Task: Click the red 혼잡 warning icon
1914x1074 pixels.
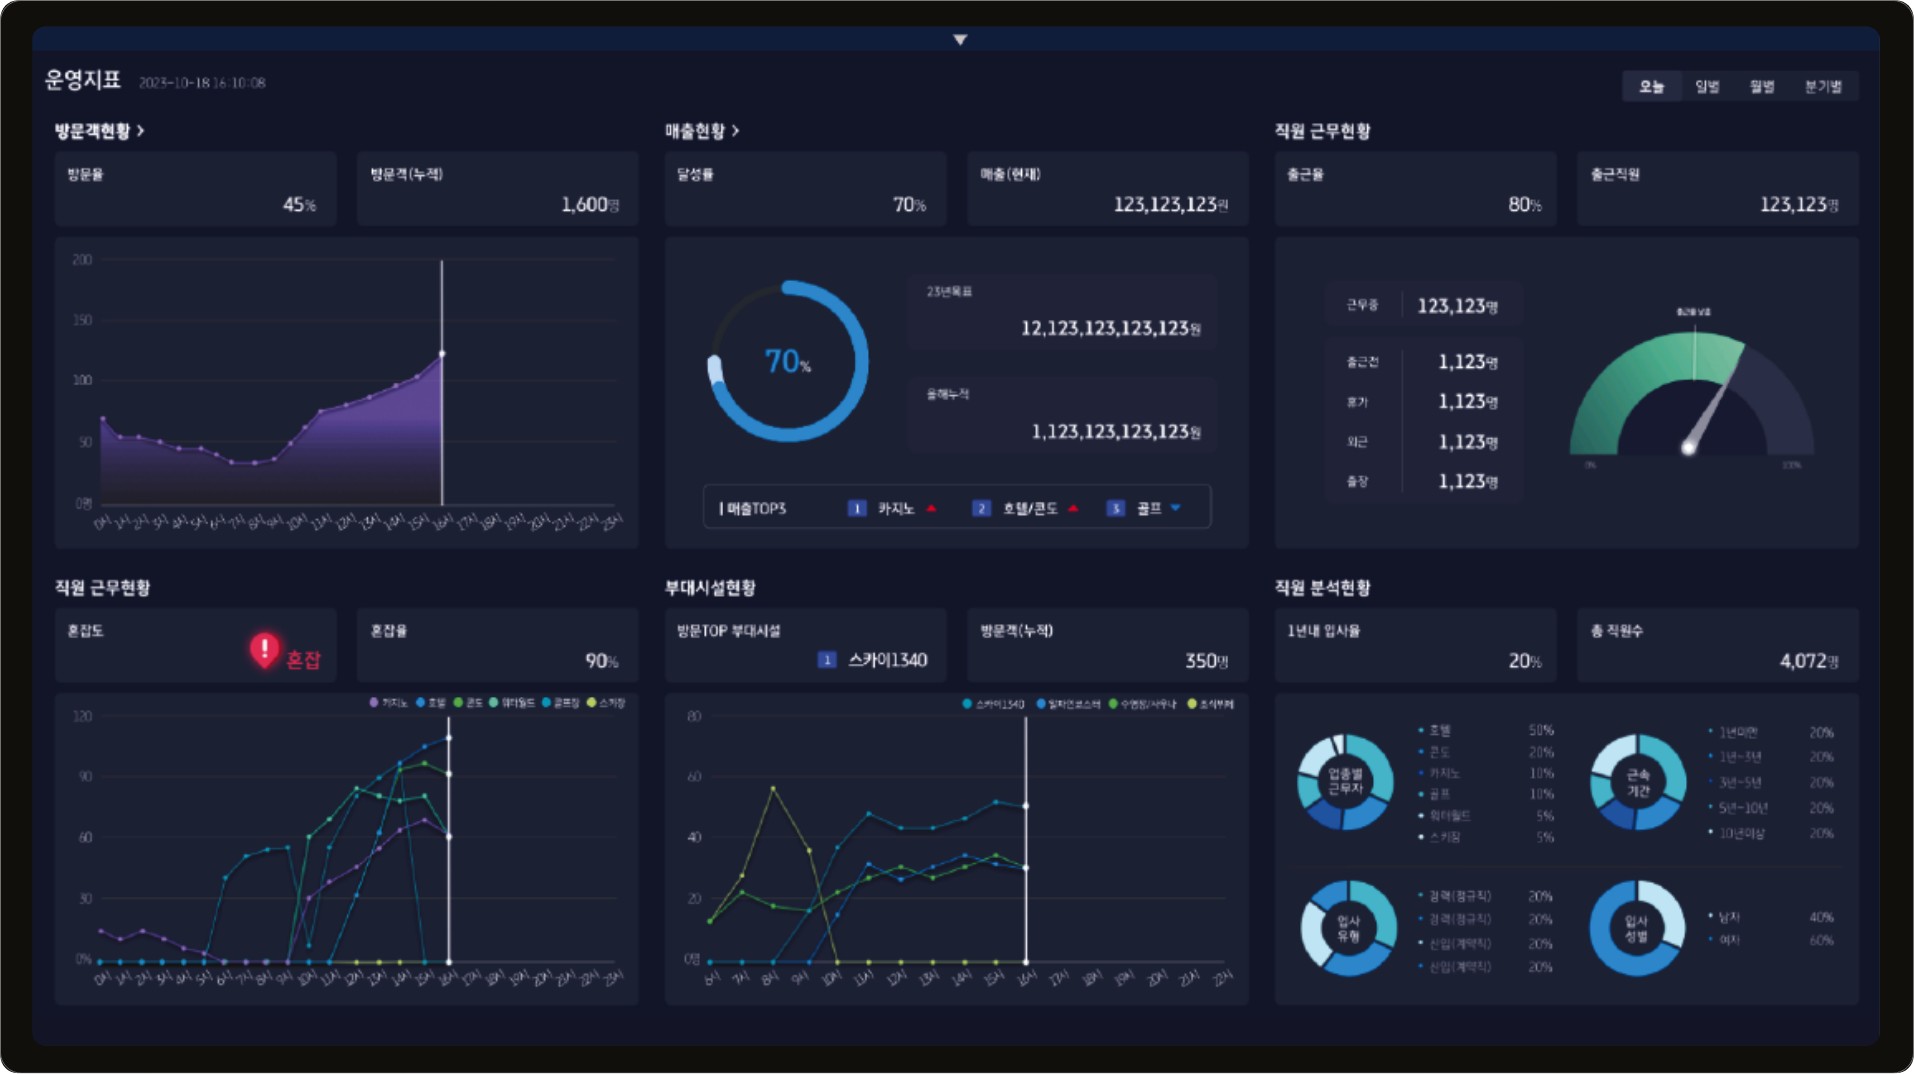Action: click(264, 650)
